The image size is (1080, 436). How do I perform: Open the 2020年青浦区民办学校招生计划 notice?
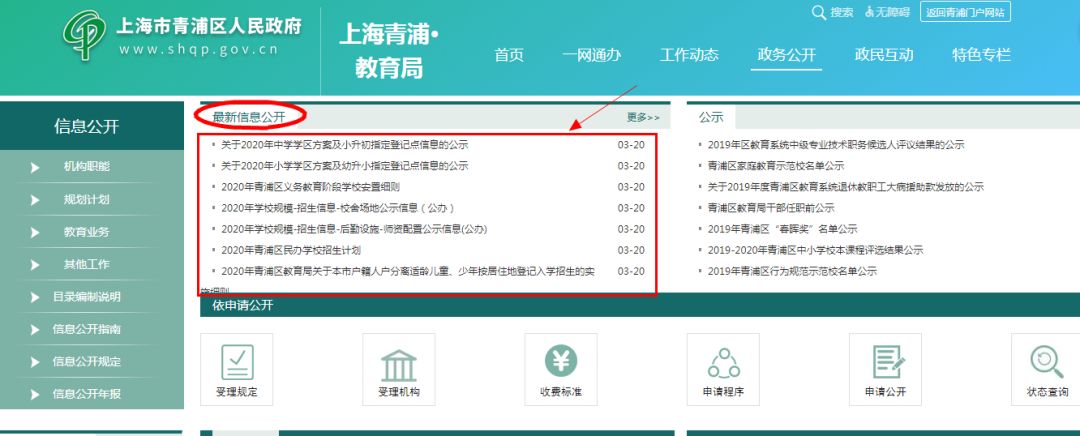pyautogui.click(x=290, y=250)
